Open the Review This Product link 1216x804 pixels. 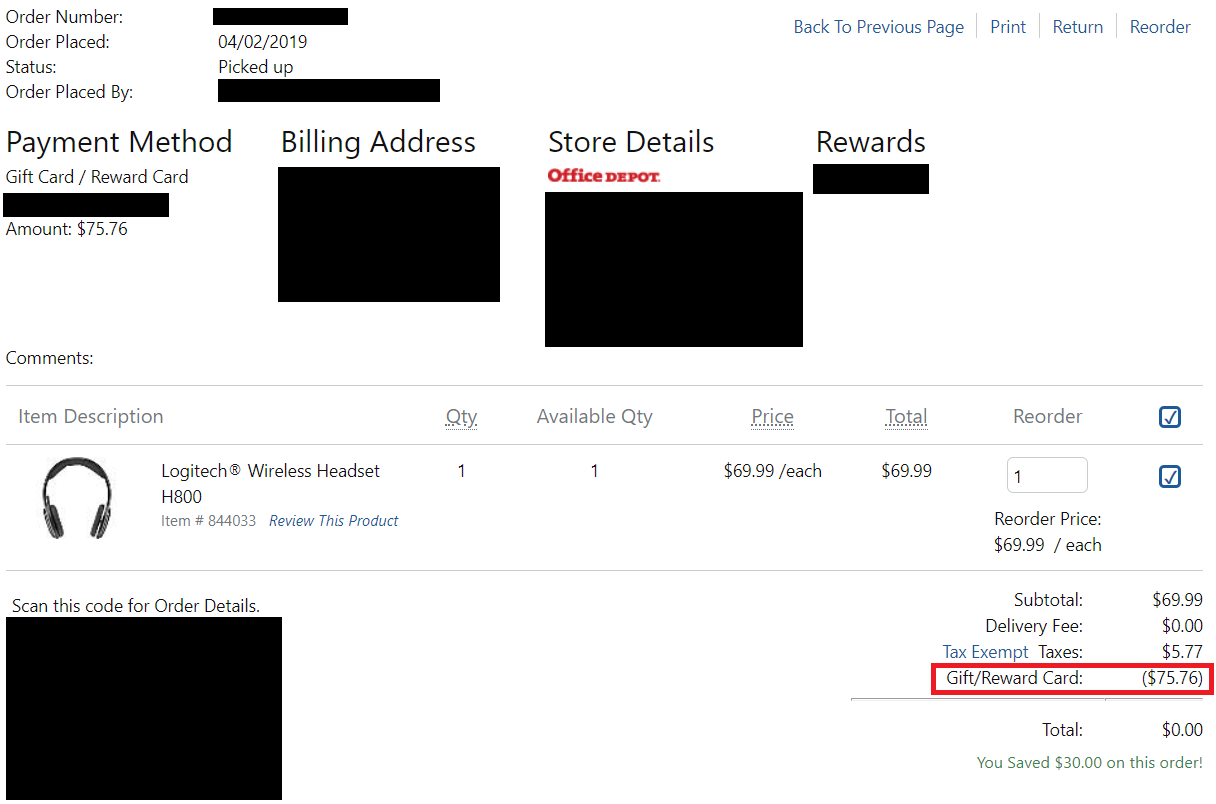click(333, 521)
